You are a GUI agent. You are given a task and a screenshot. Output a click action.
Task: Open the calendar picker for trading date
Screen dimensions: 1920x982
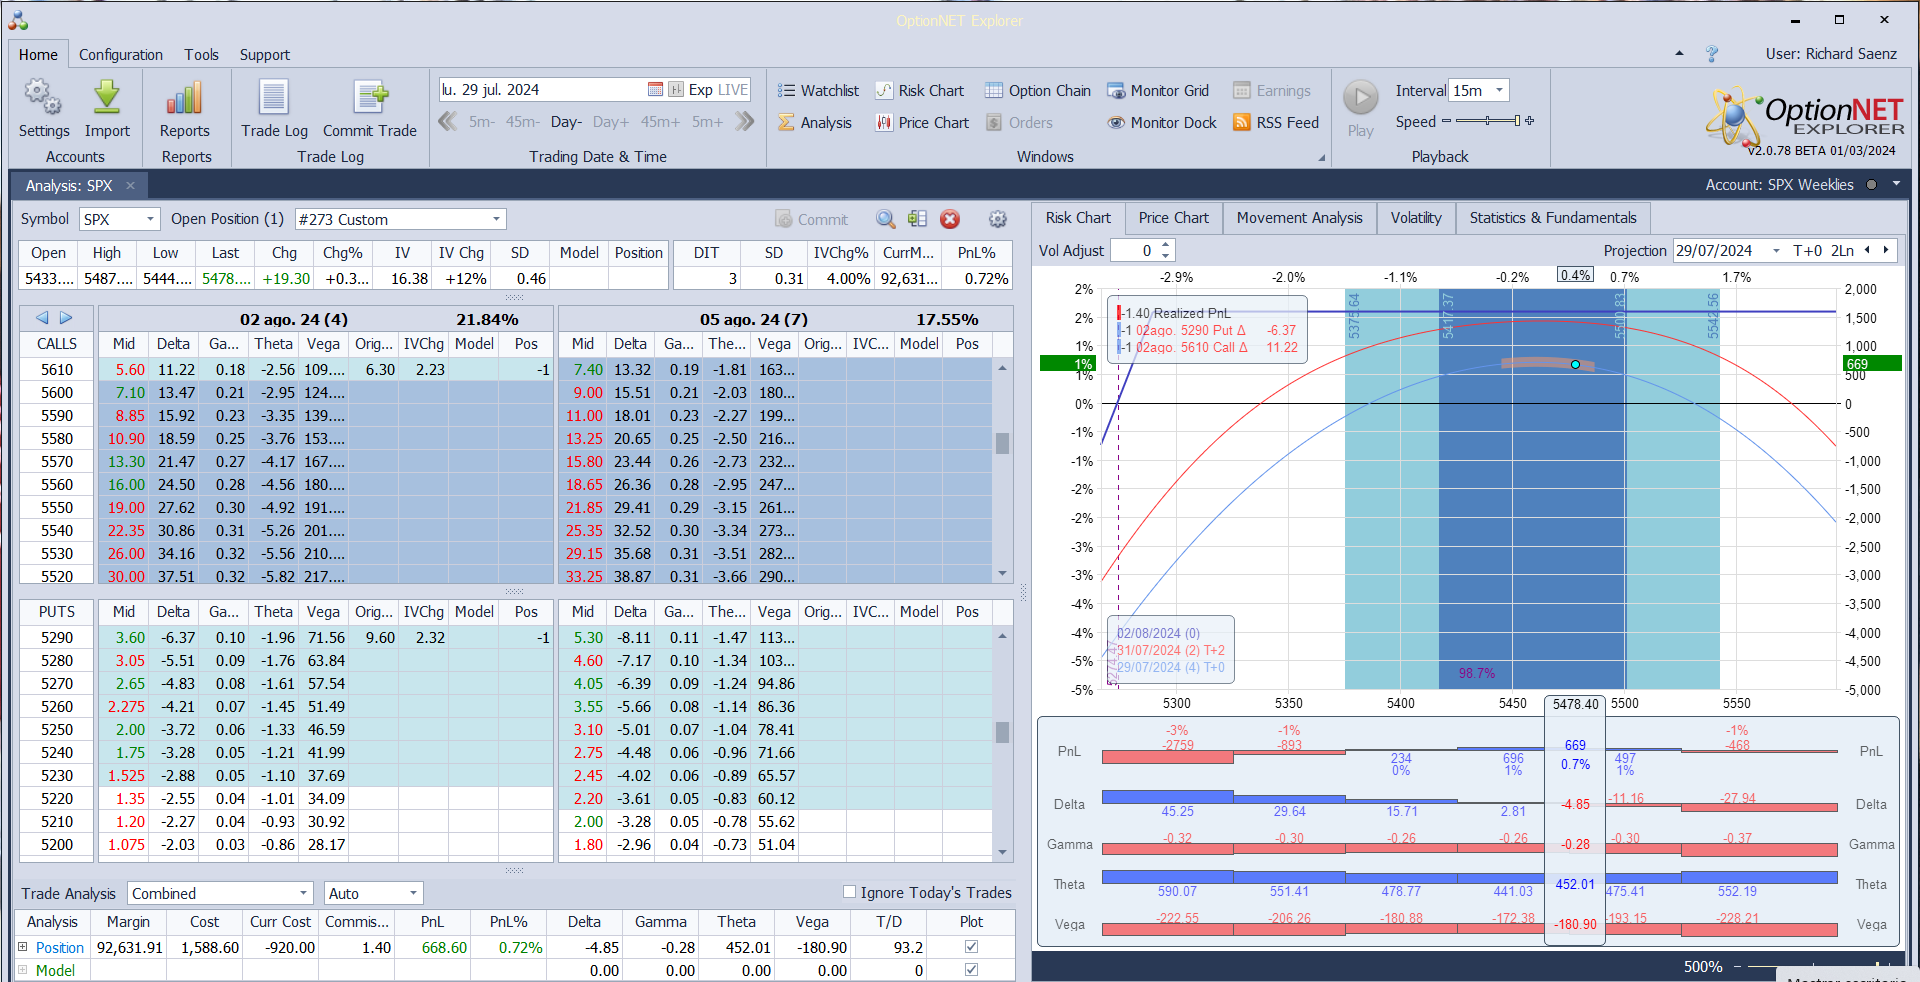click(655, 89)
